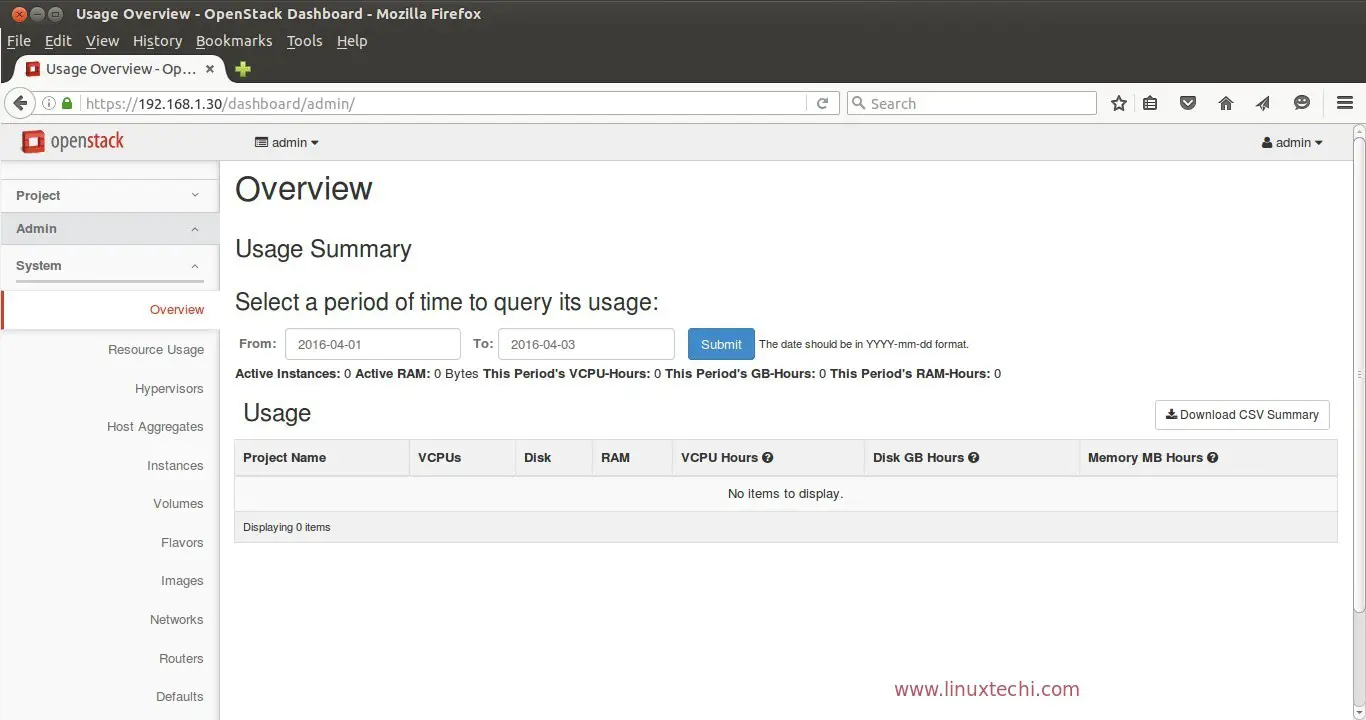Open the Routers page
The width and height of the screenshot is (1366, 720).
tap(181, 658)
